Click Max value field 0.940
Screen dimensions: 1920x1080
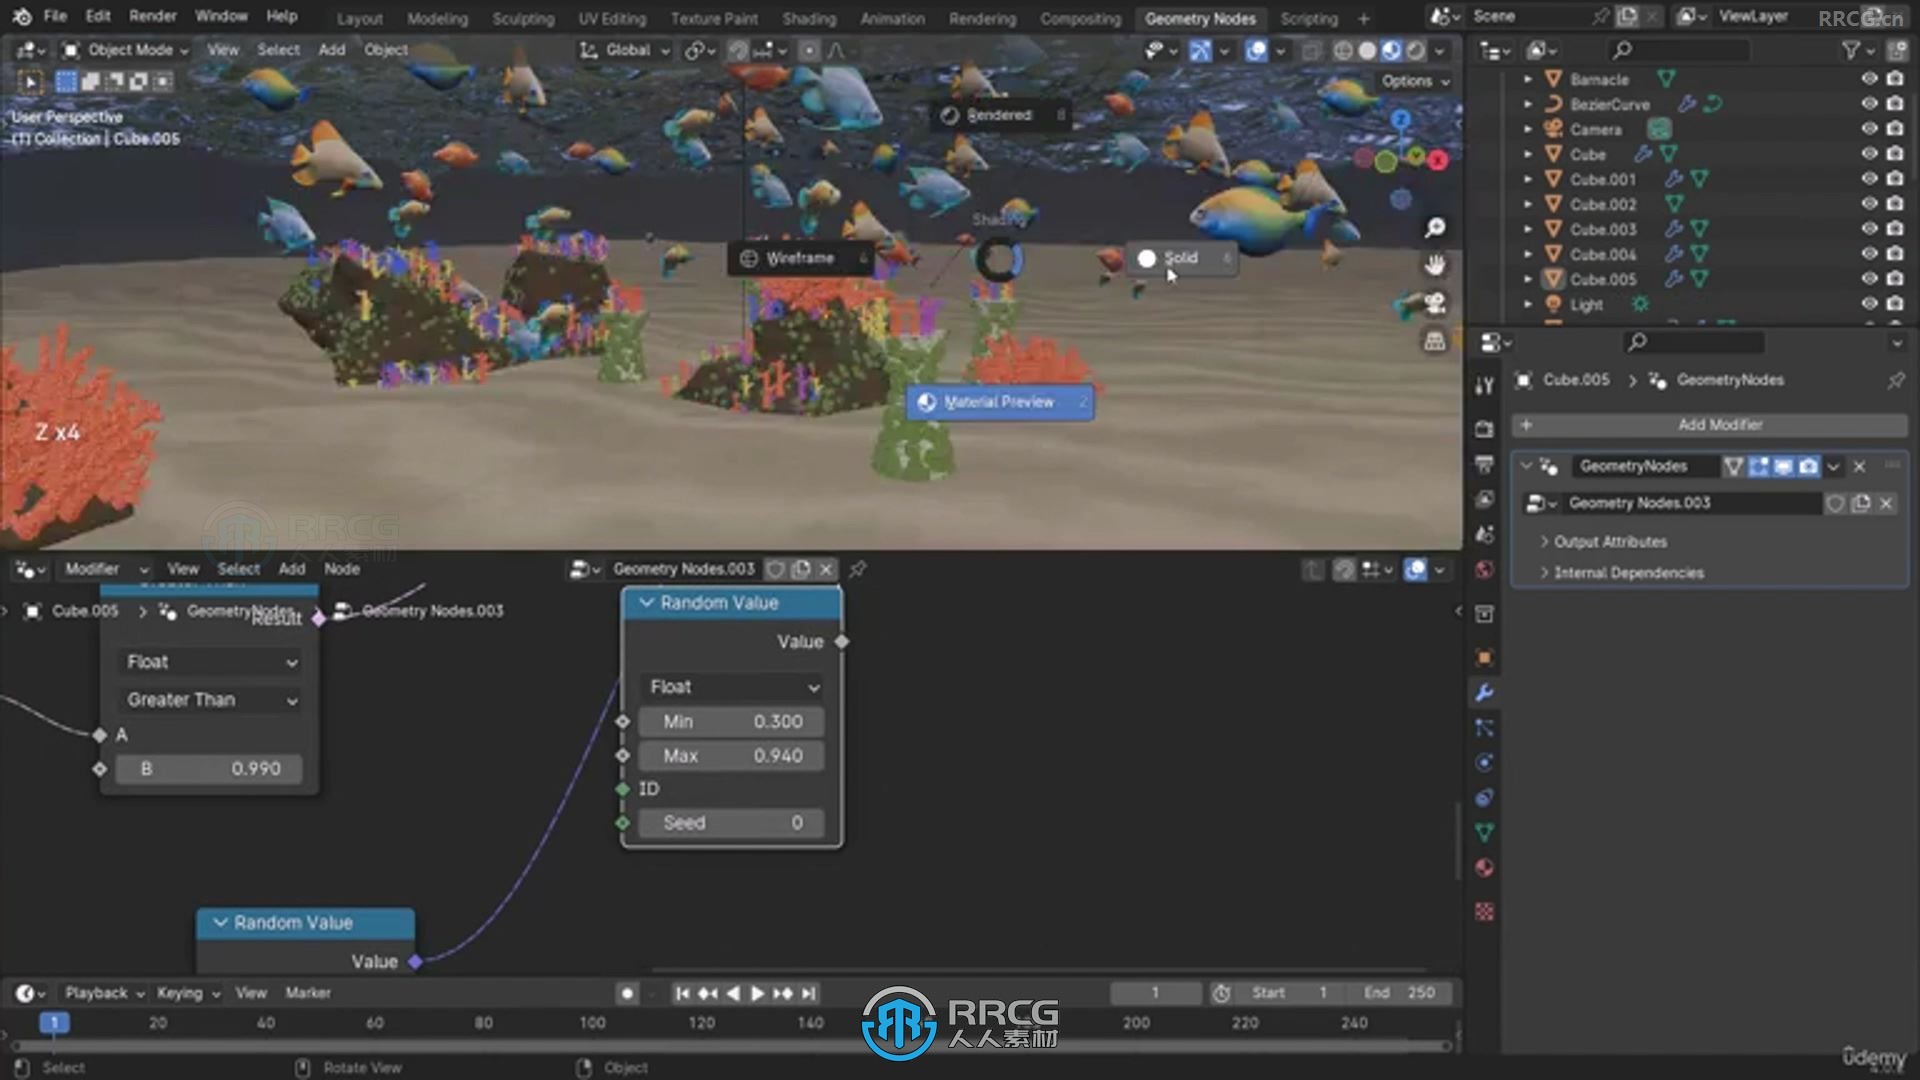[x=733, y=756]
